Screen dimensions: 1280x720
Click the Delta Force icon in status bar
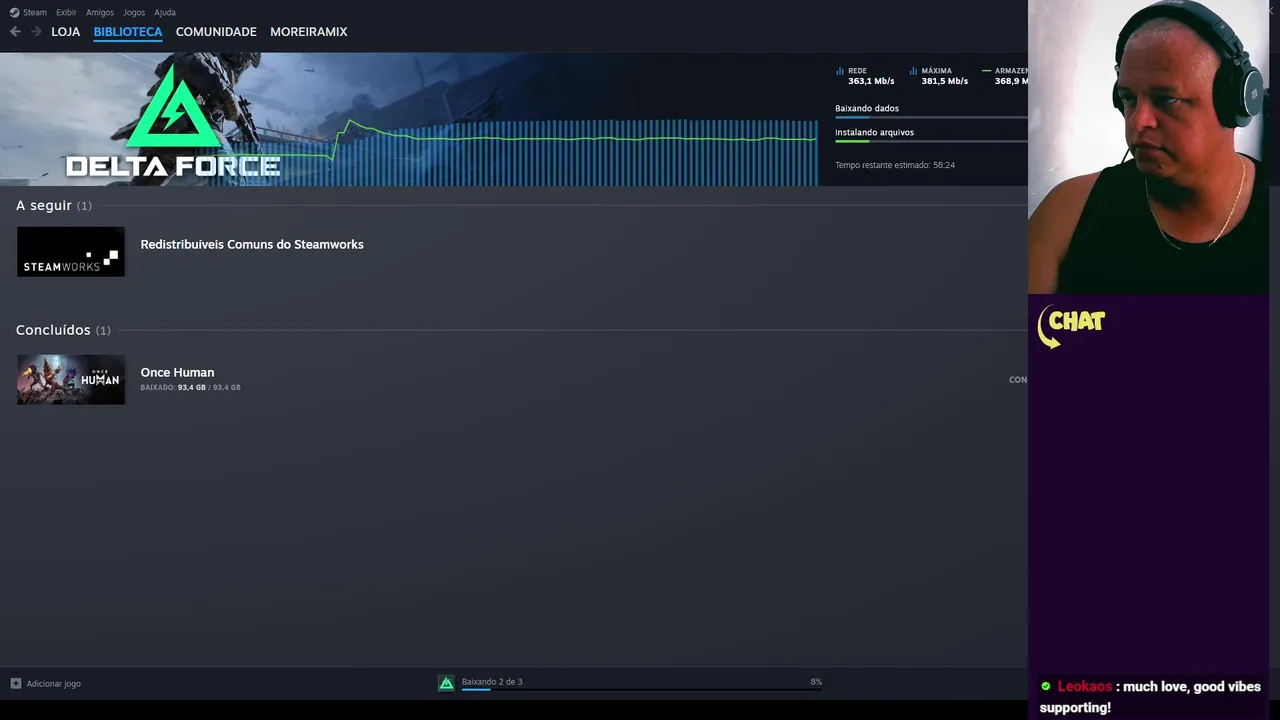coord(447,683)
